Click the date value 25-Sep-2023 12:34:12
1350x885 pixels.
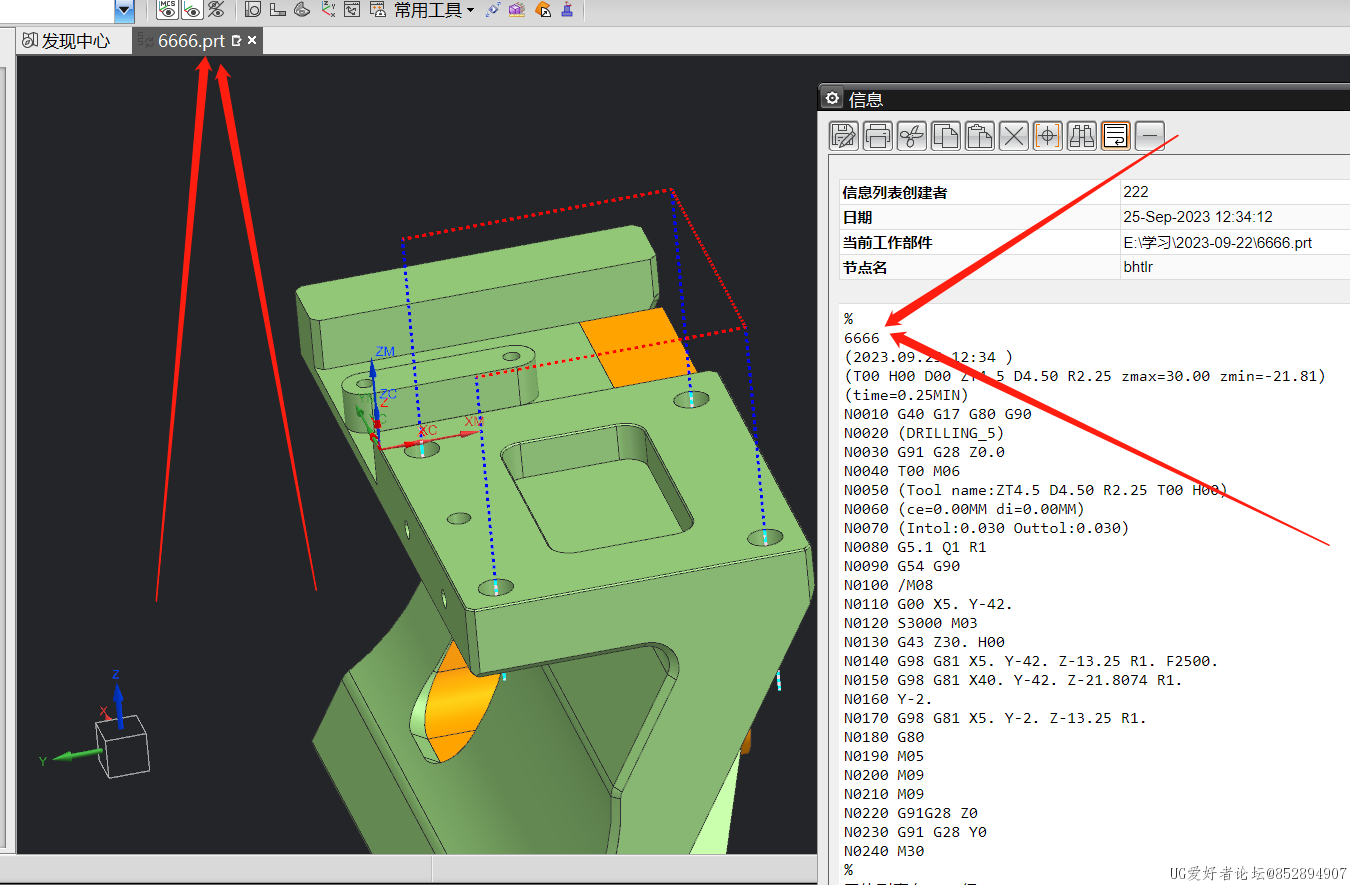point(1198,217)
